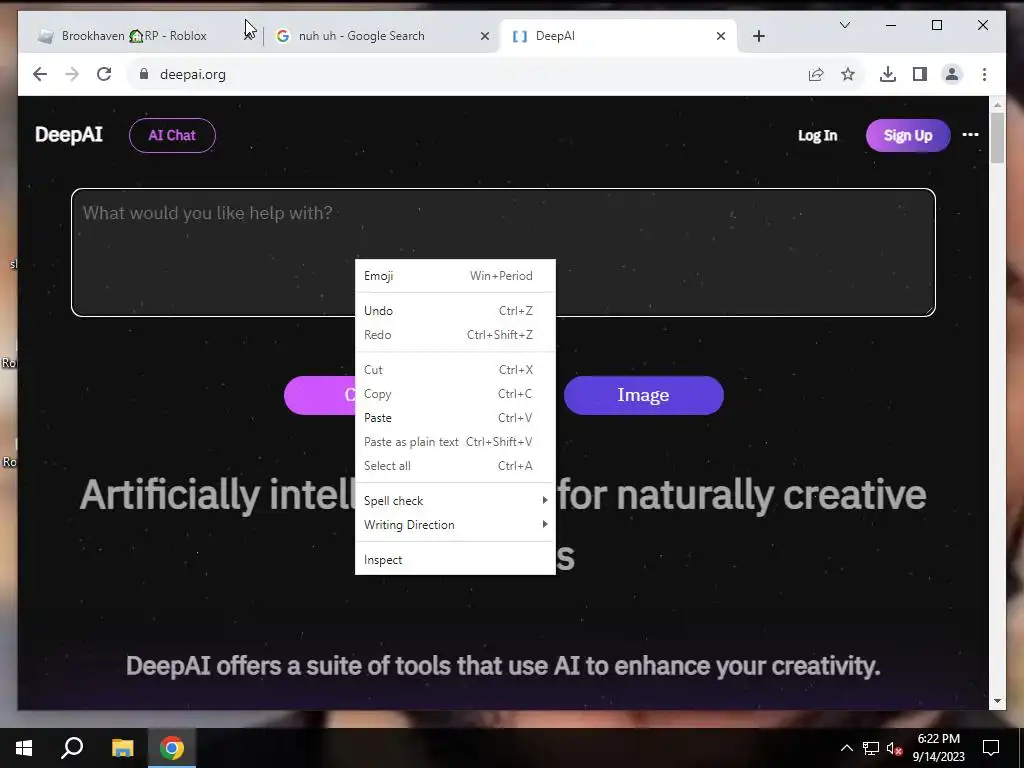
Task: Show hidden system tray icons
Action: pos(846,748)
